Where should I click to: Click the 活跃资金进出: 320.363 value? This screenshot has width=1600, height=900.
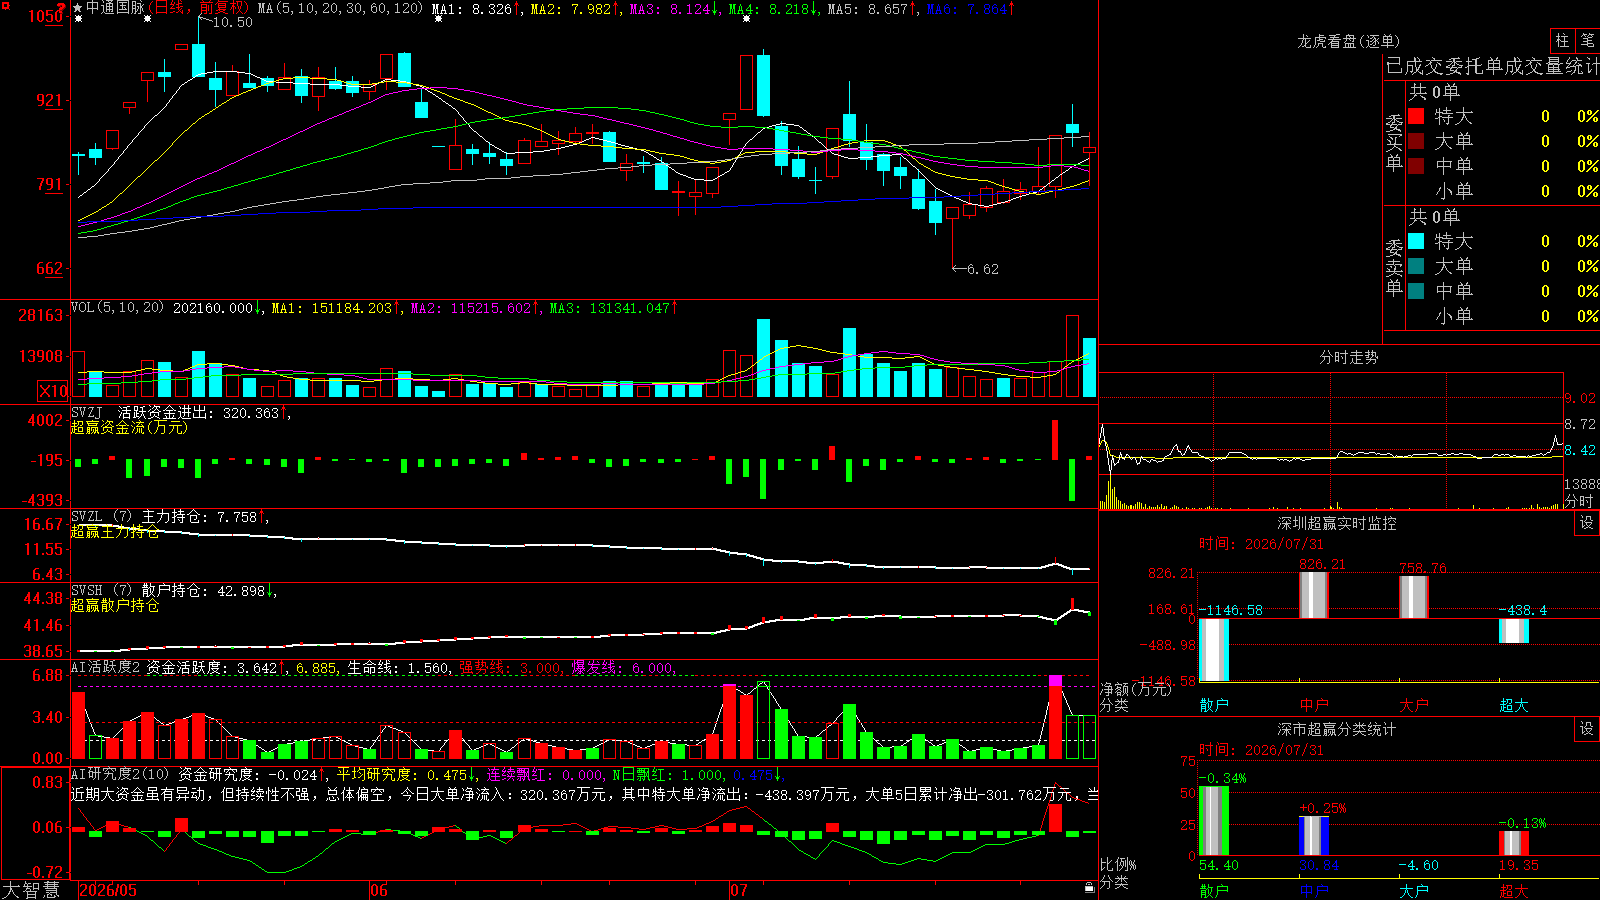coord(203,412)
